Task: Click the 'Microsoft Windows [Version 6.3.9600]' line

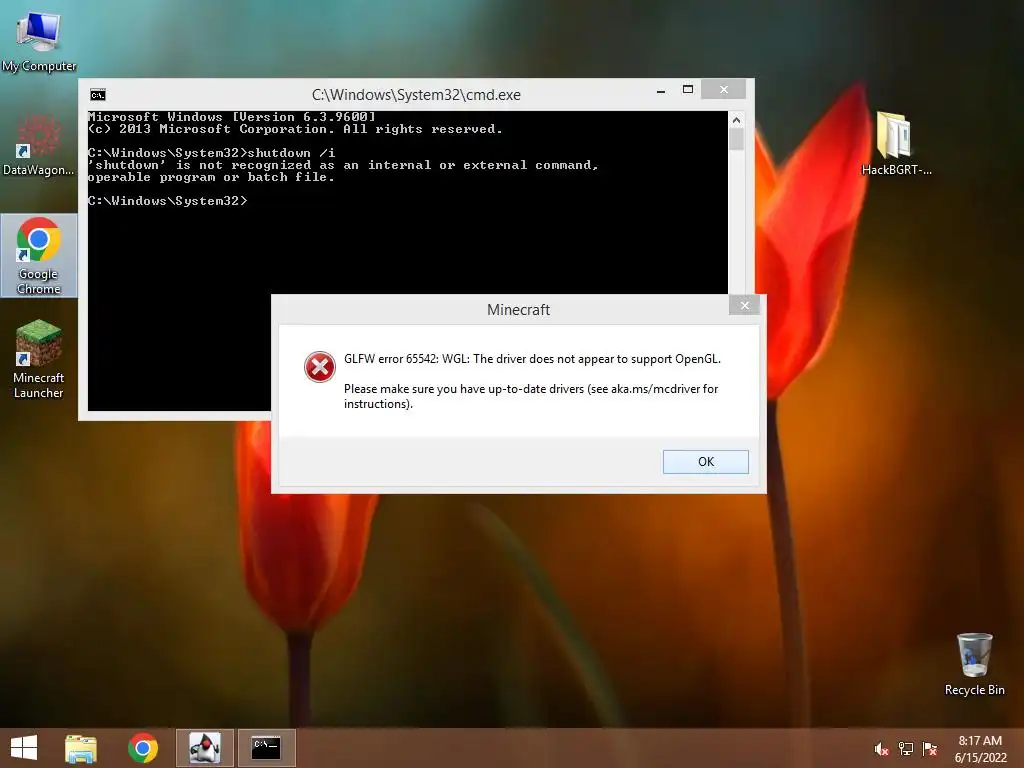Action: coord(232,117)
